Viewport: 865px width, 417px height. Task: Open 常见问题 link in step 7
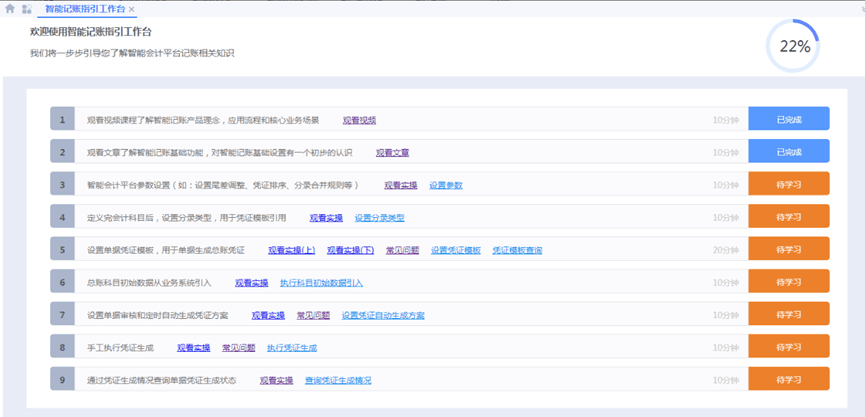pos(313,316)
